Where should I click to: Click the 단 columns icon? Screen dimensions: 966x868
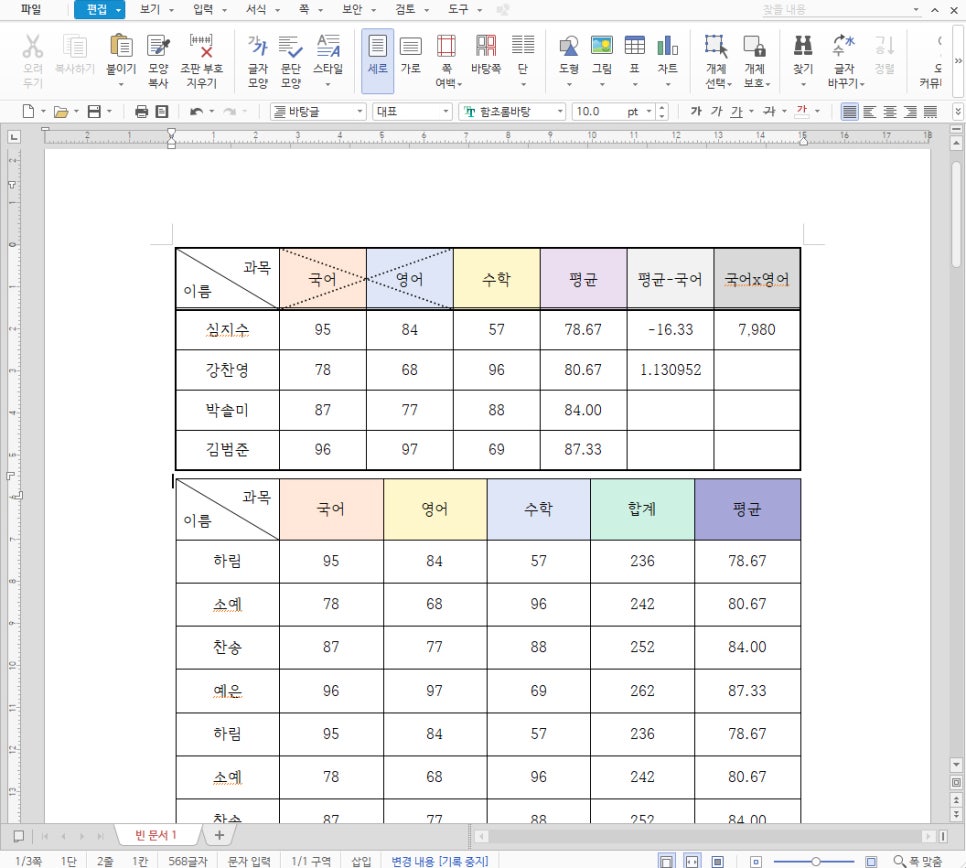tap(522, 47)
